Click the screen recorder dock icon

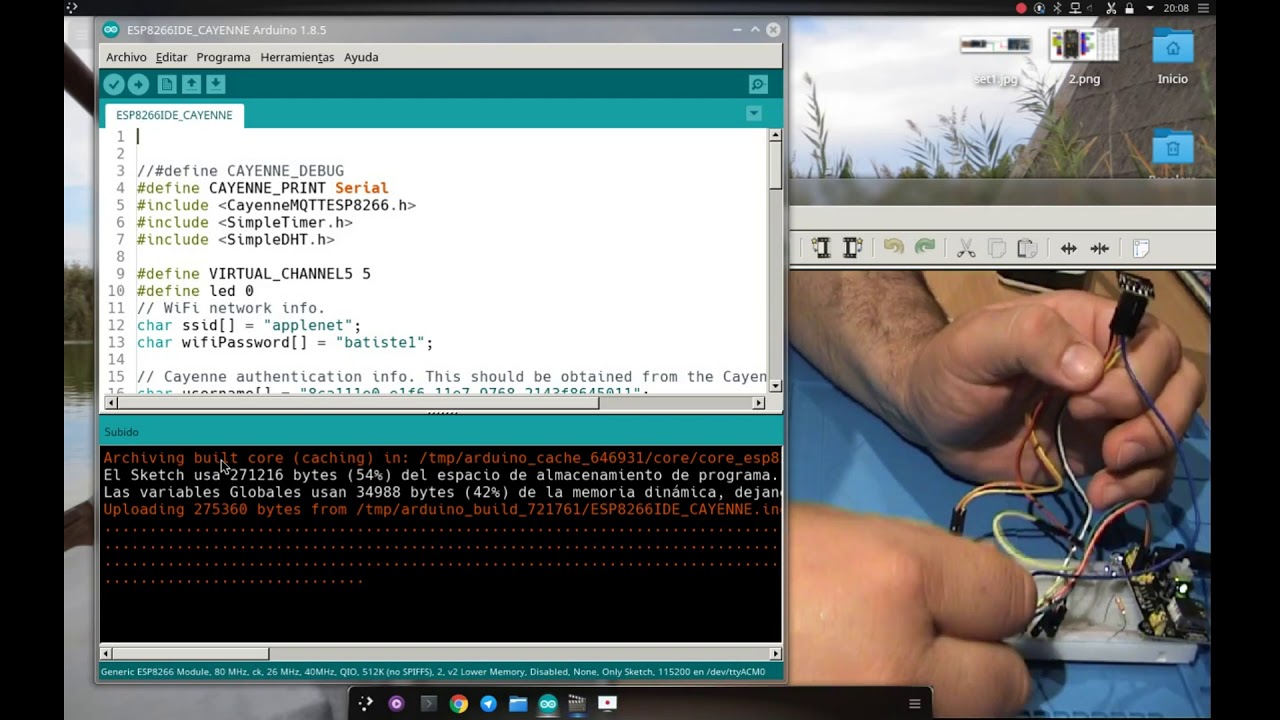[x=607, y=704]
